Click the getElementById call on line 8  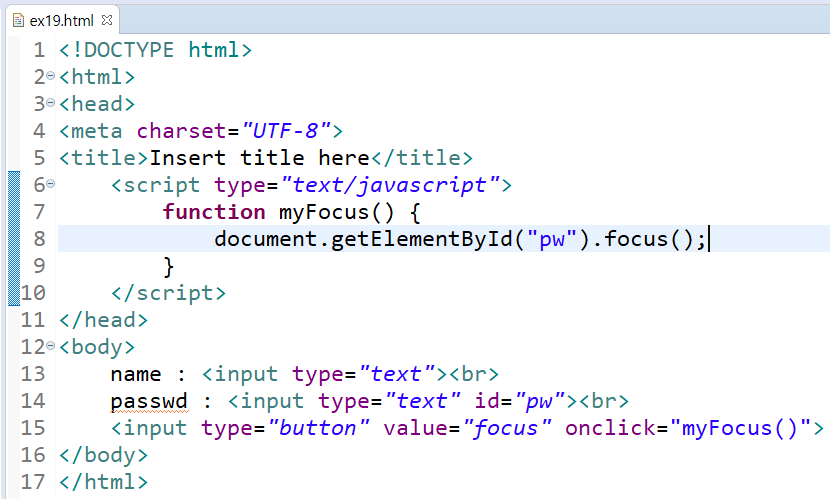tap(421, 239)
